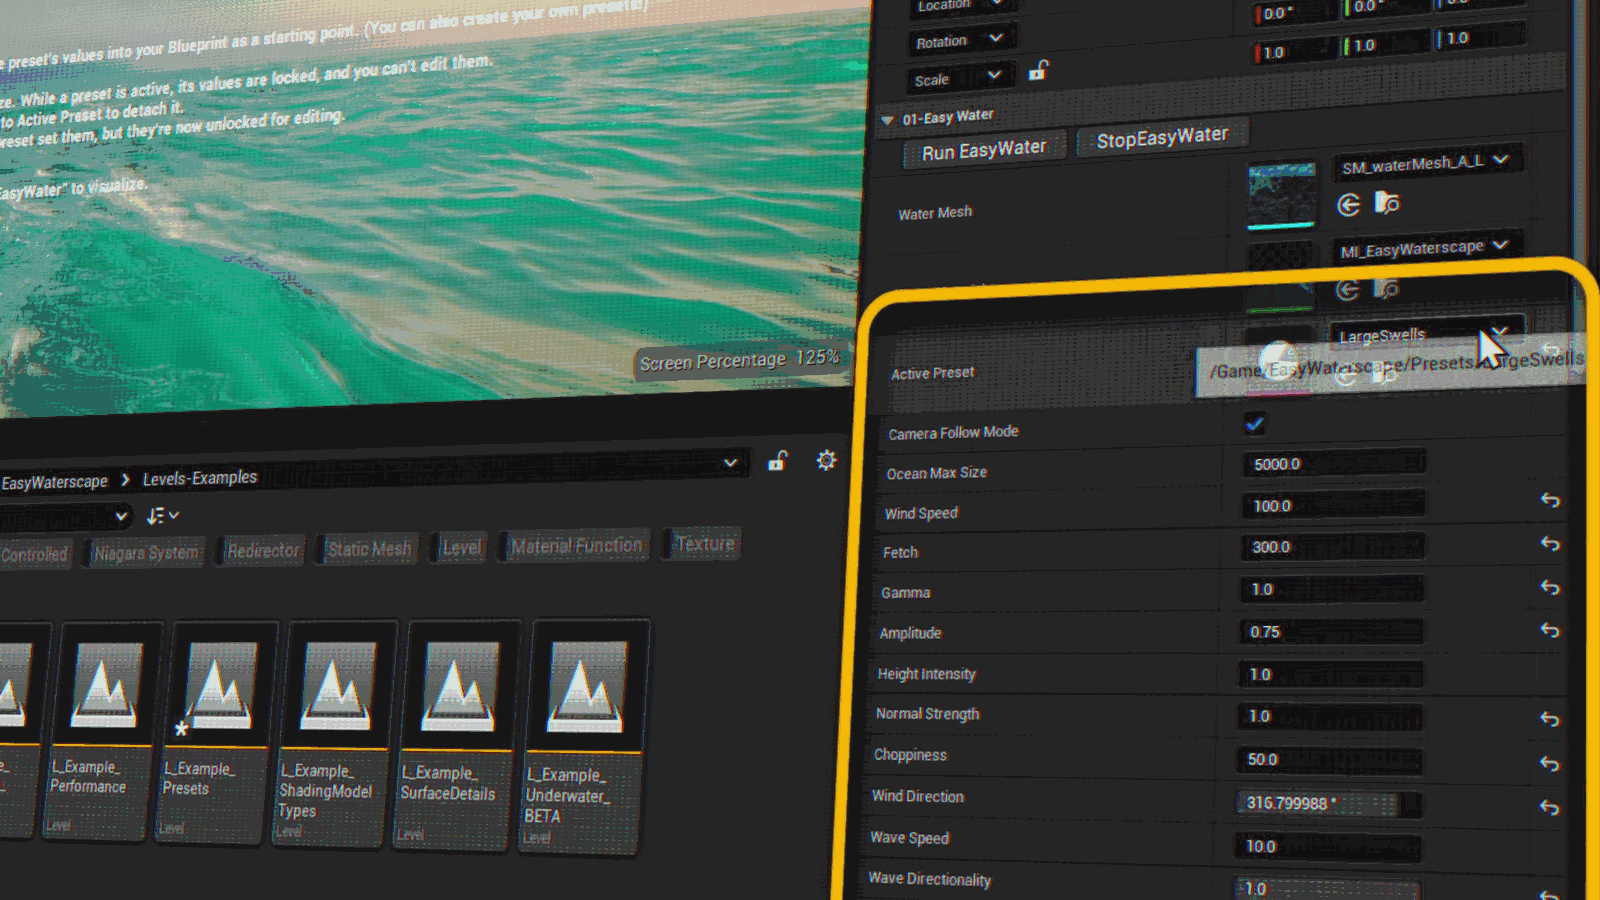Reset Choppiness to default value
The height and width of the screenshot is (900, 1600).
(x=1549, y=764)
